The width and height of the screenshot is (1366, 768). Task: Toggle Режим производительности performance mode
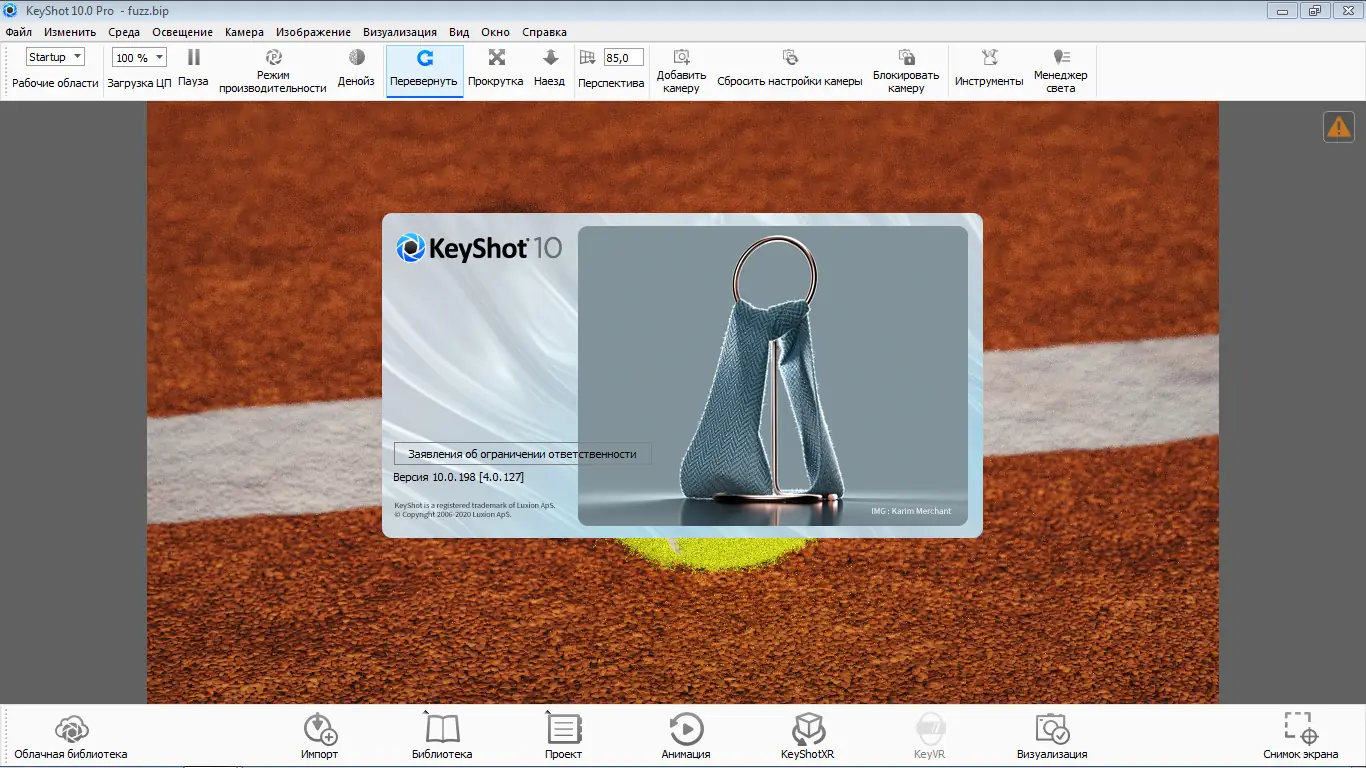click(x=273, y=71)
